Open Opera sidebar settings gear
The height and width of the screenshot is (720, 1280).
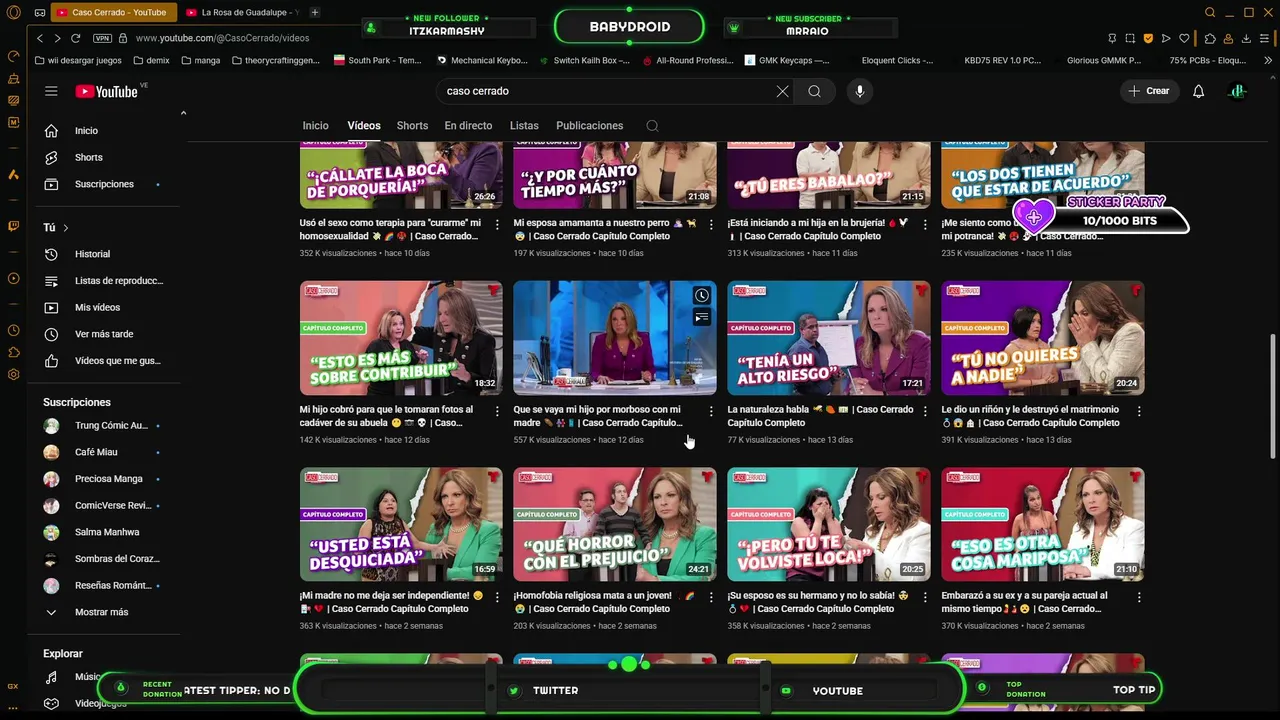point(13,375)
